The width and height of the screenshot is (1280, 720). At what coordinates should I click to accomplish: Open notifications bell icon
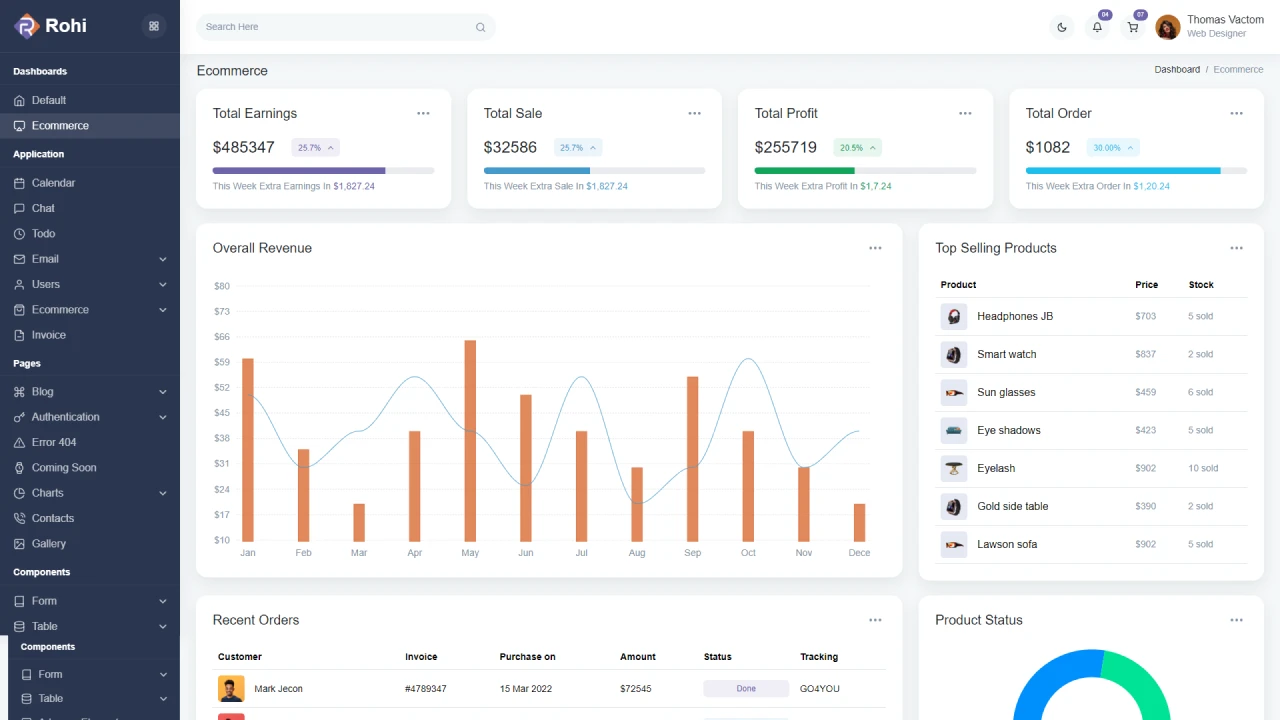pos(1097,27)
